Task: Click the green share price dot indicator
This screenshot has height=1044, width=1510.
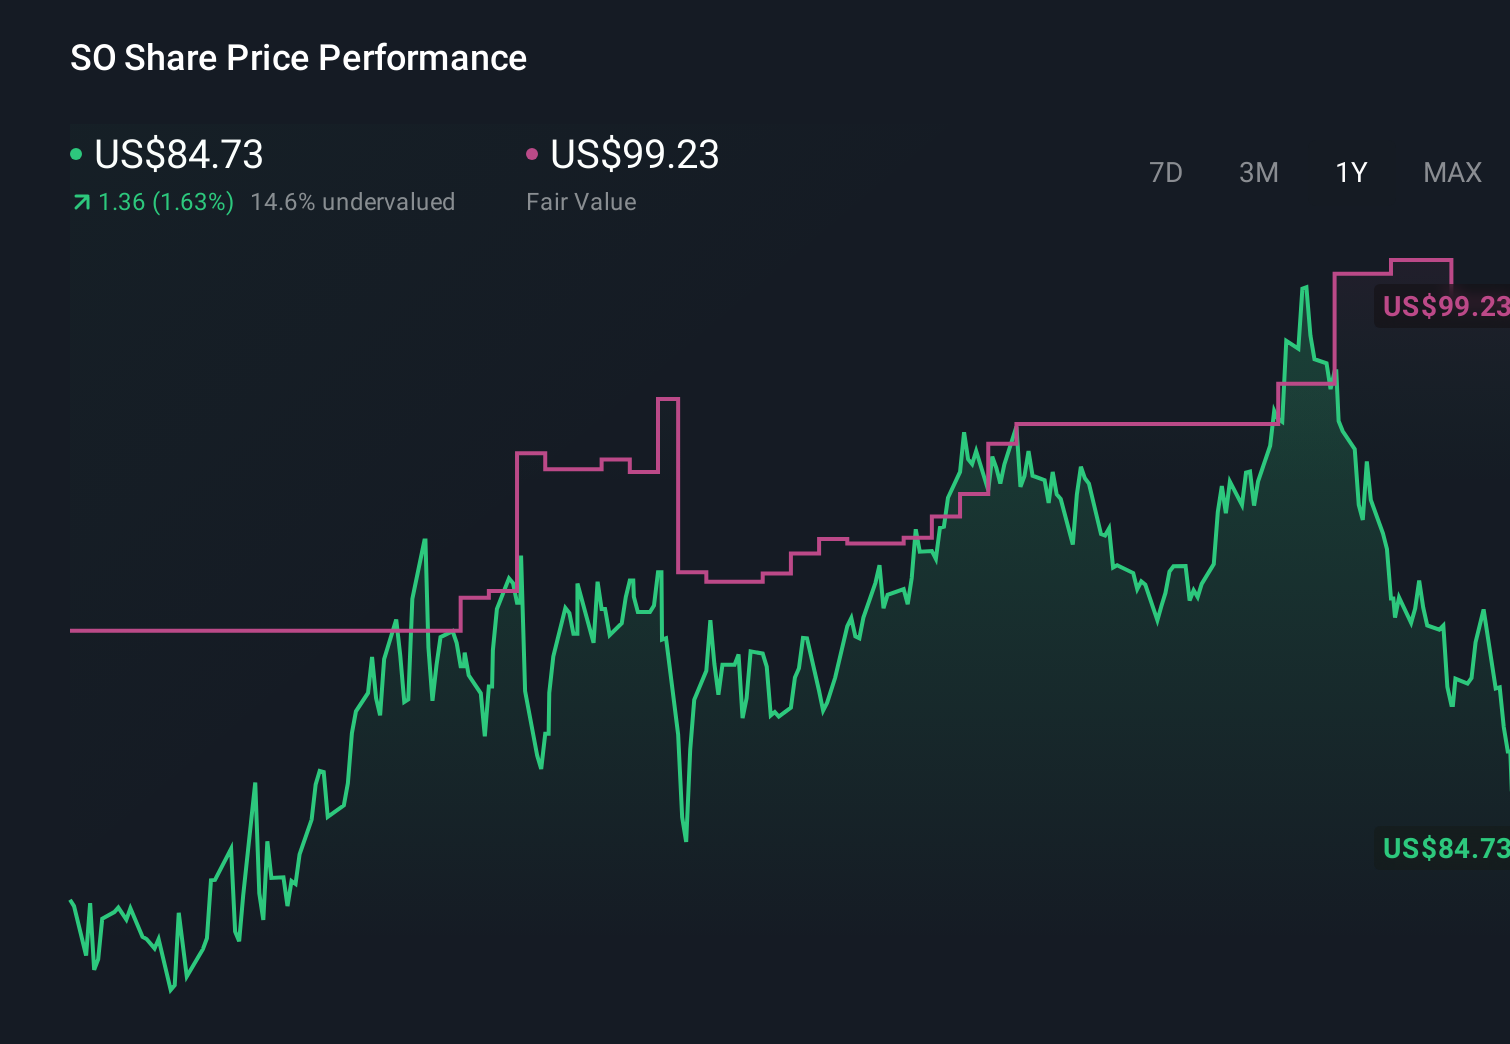Action: 76,153
